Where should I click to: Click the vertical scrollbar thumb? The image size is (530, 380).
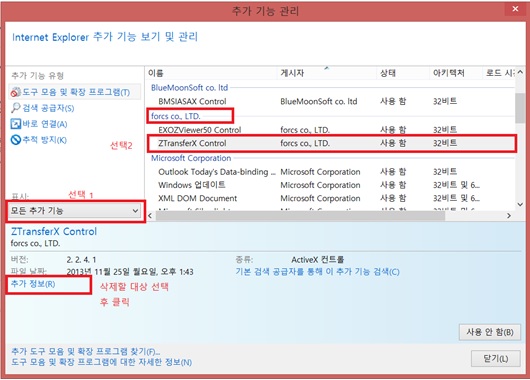520,108
